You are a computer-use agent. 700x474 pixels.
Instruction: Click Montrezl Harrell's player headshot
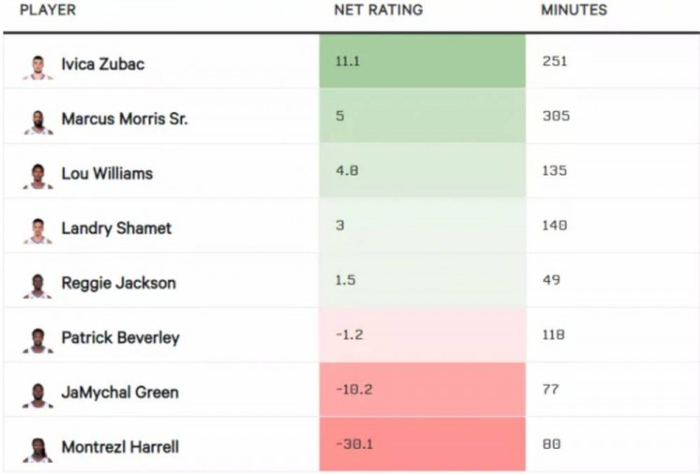[x=38, y=449]
